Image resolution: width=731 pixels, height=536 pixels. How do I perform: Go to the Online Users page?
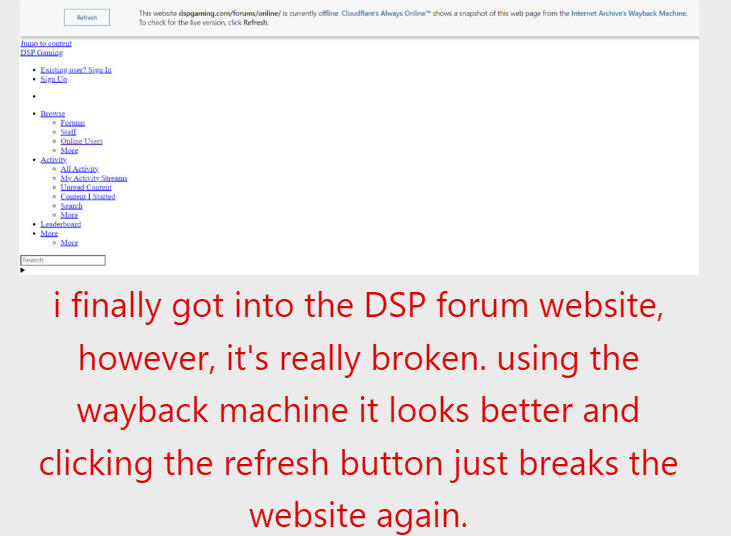81,141
